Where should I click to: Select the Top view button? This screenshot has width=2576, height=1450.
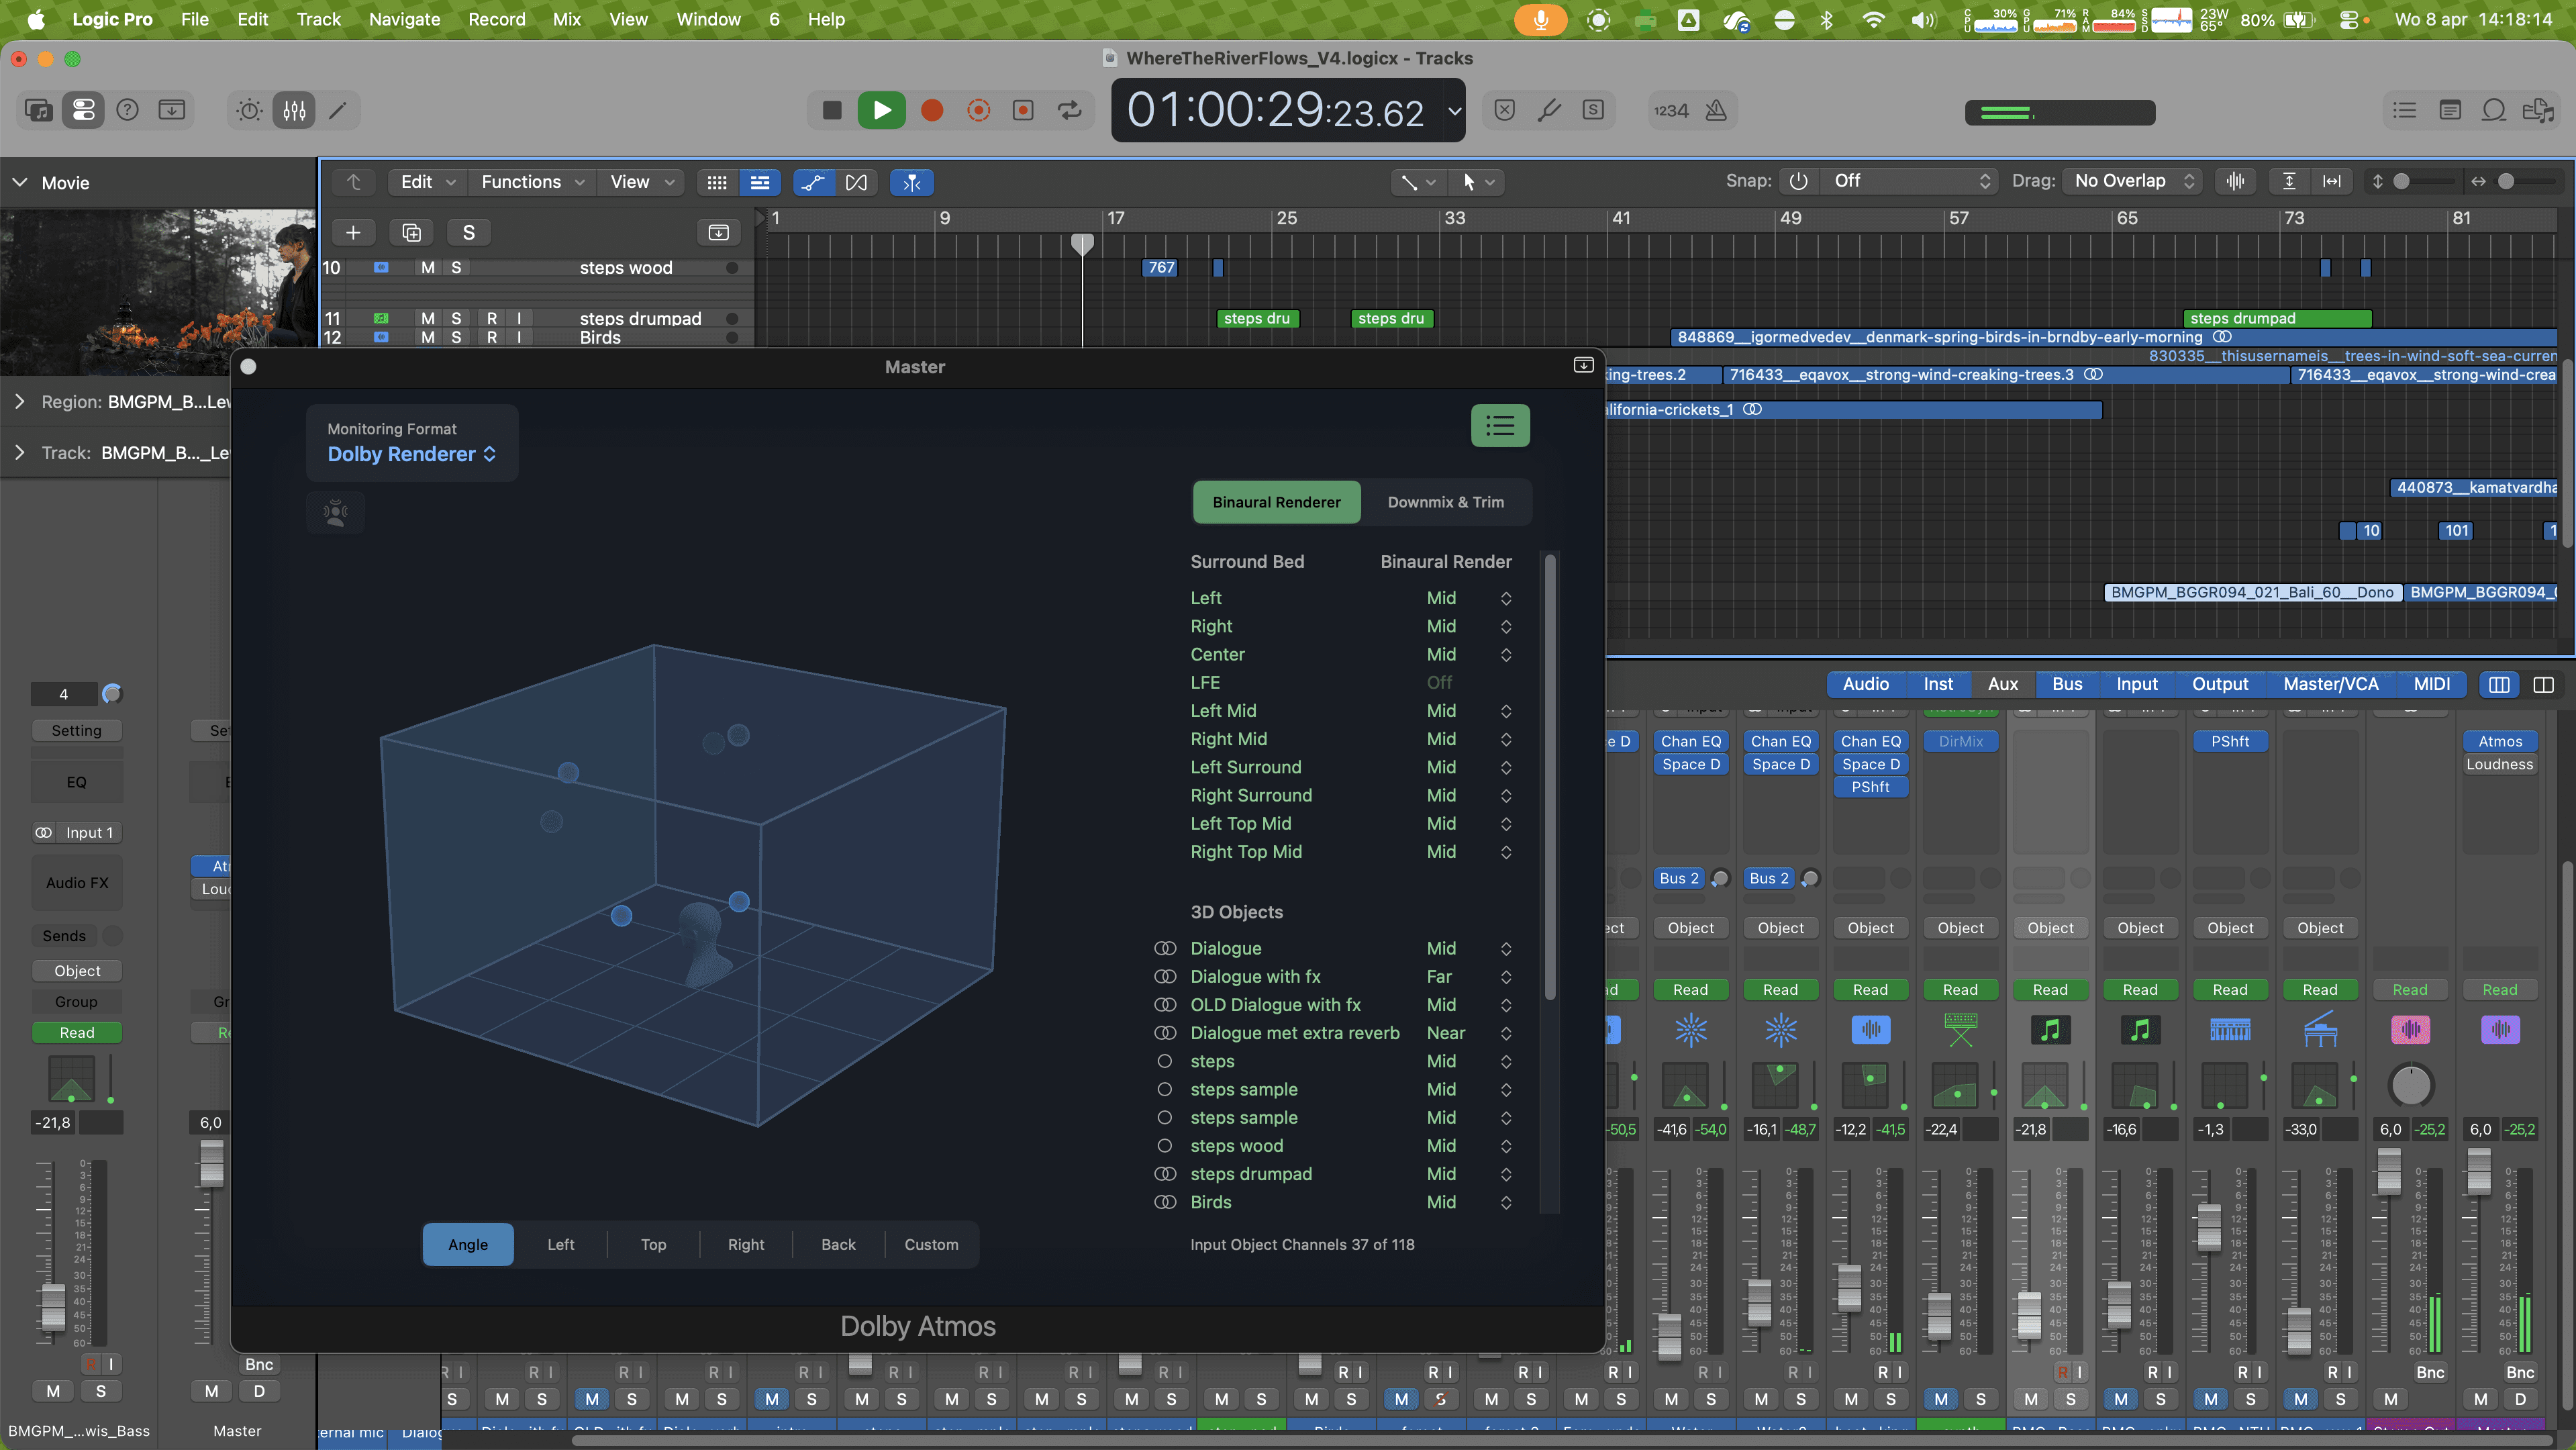click(x=653, y=1244)
